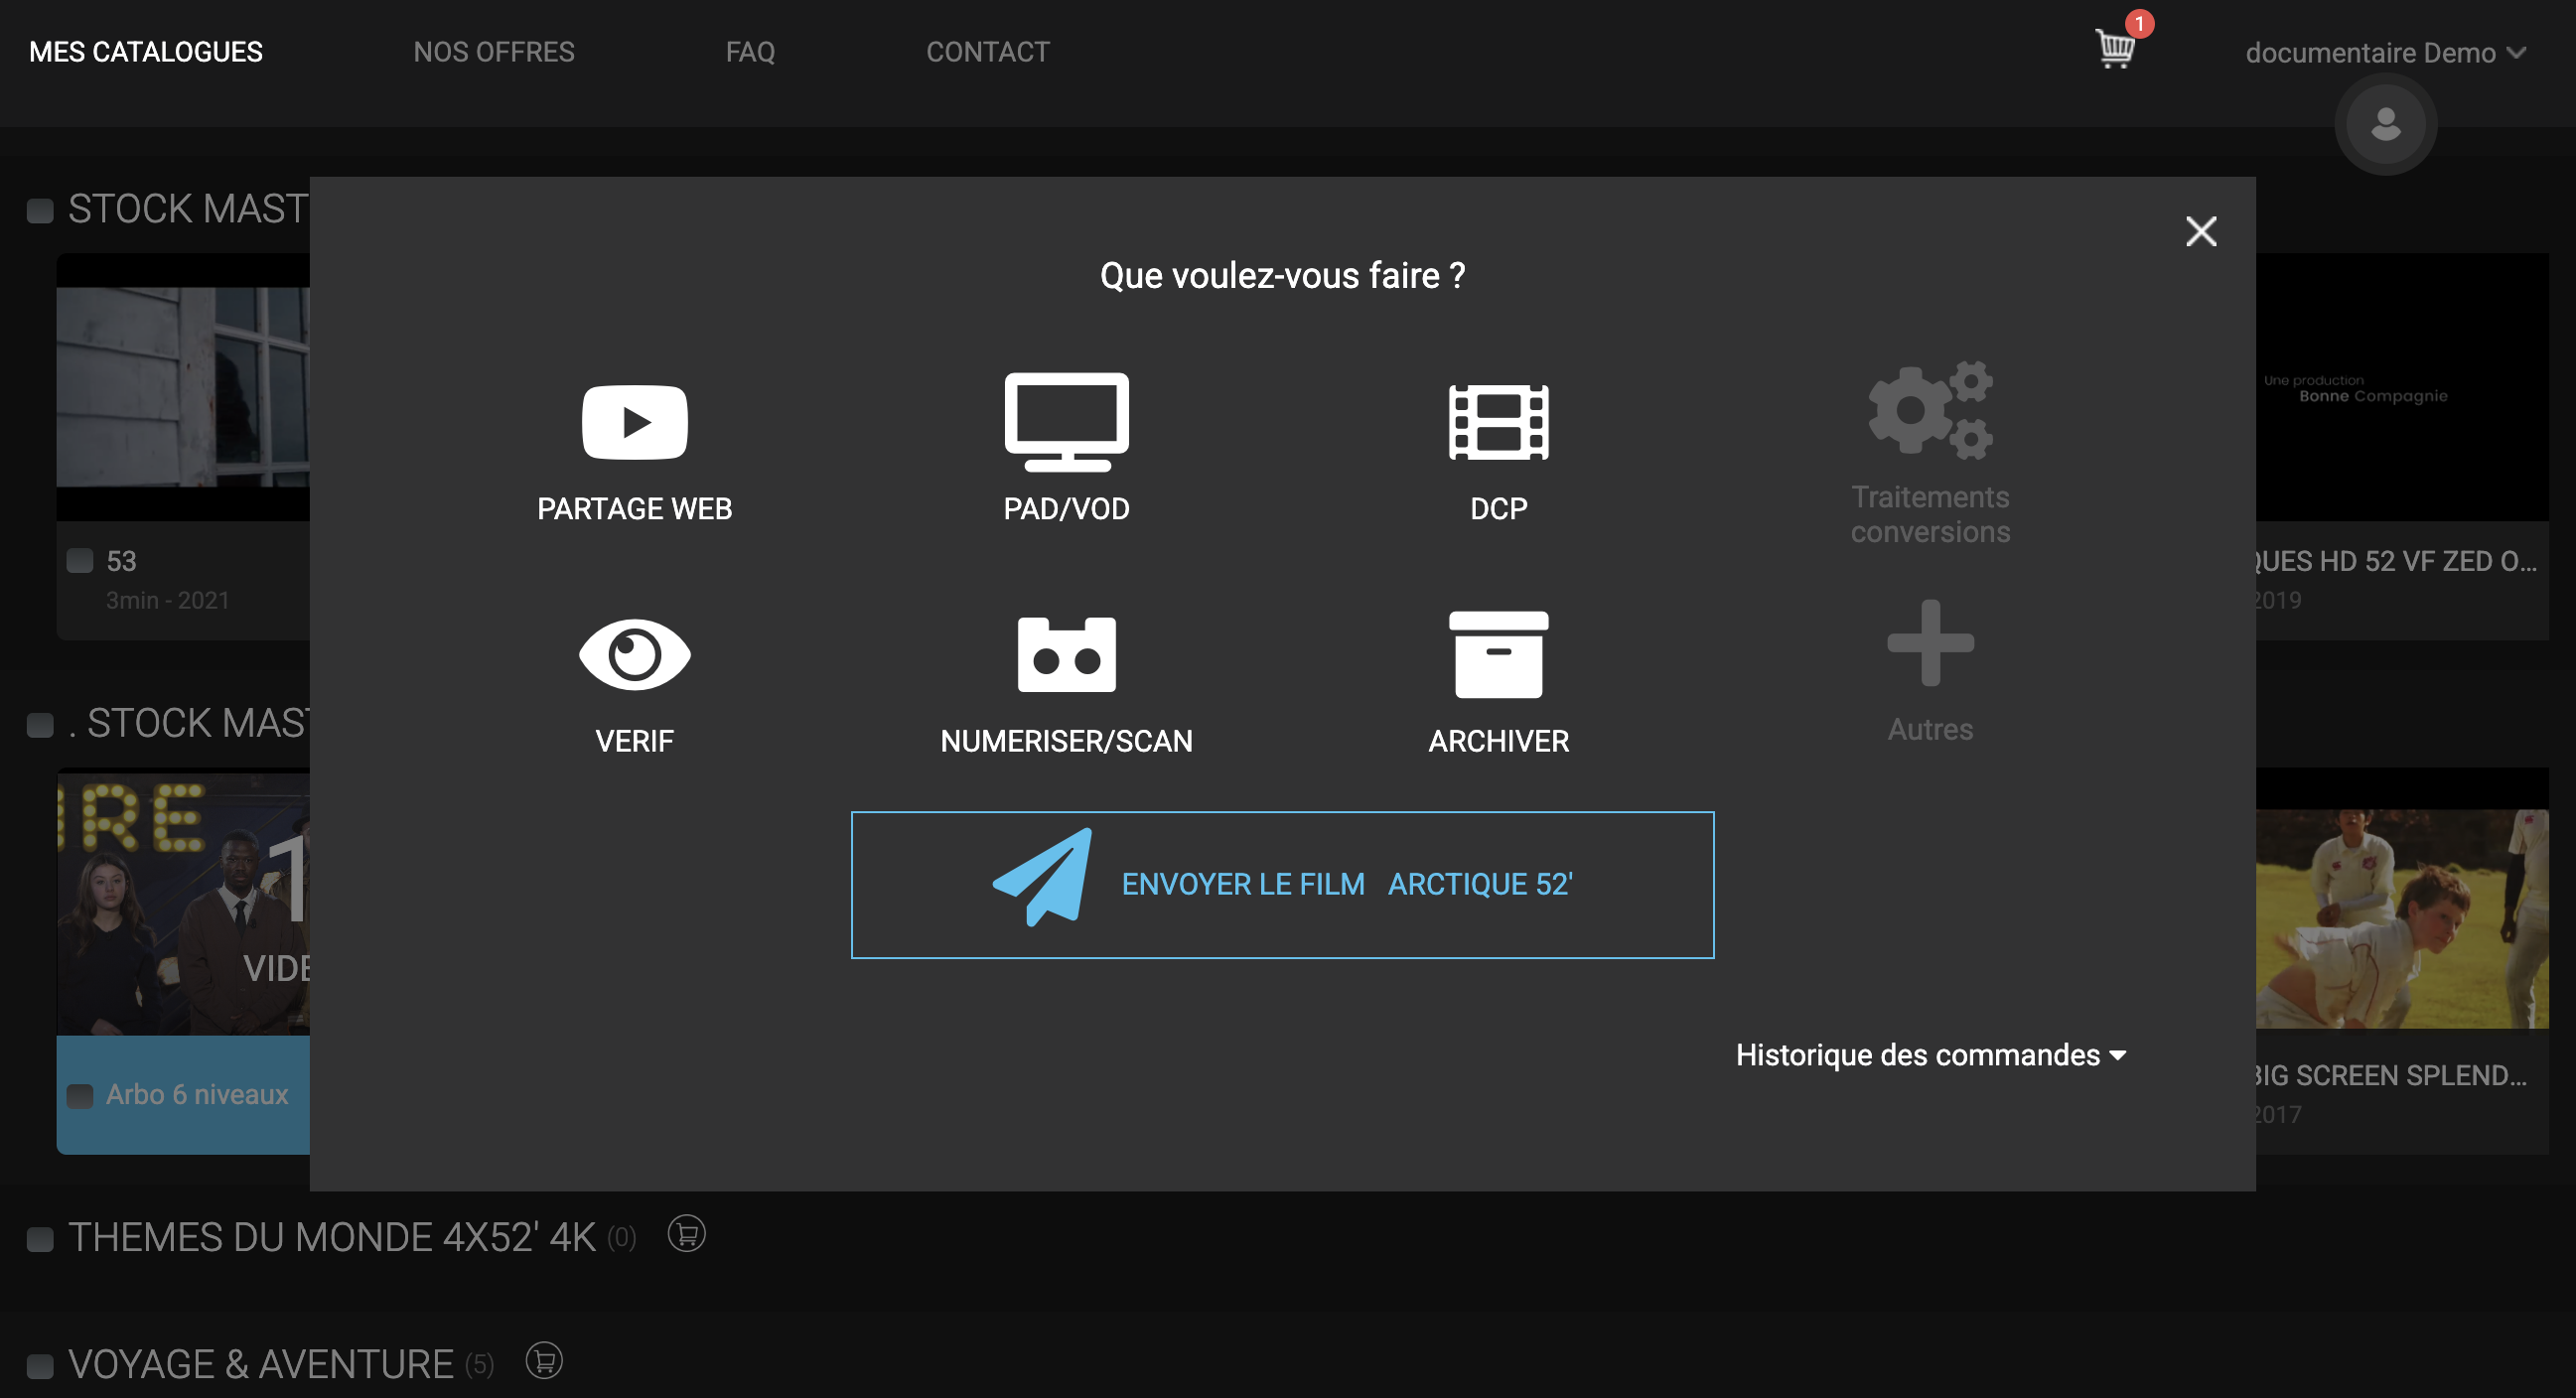Screen dimensions: 2576x1398
Task: Click ENVOYER LE FILM ARCTIQUE 52'
Action: tap(1282, 884)
